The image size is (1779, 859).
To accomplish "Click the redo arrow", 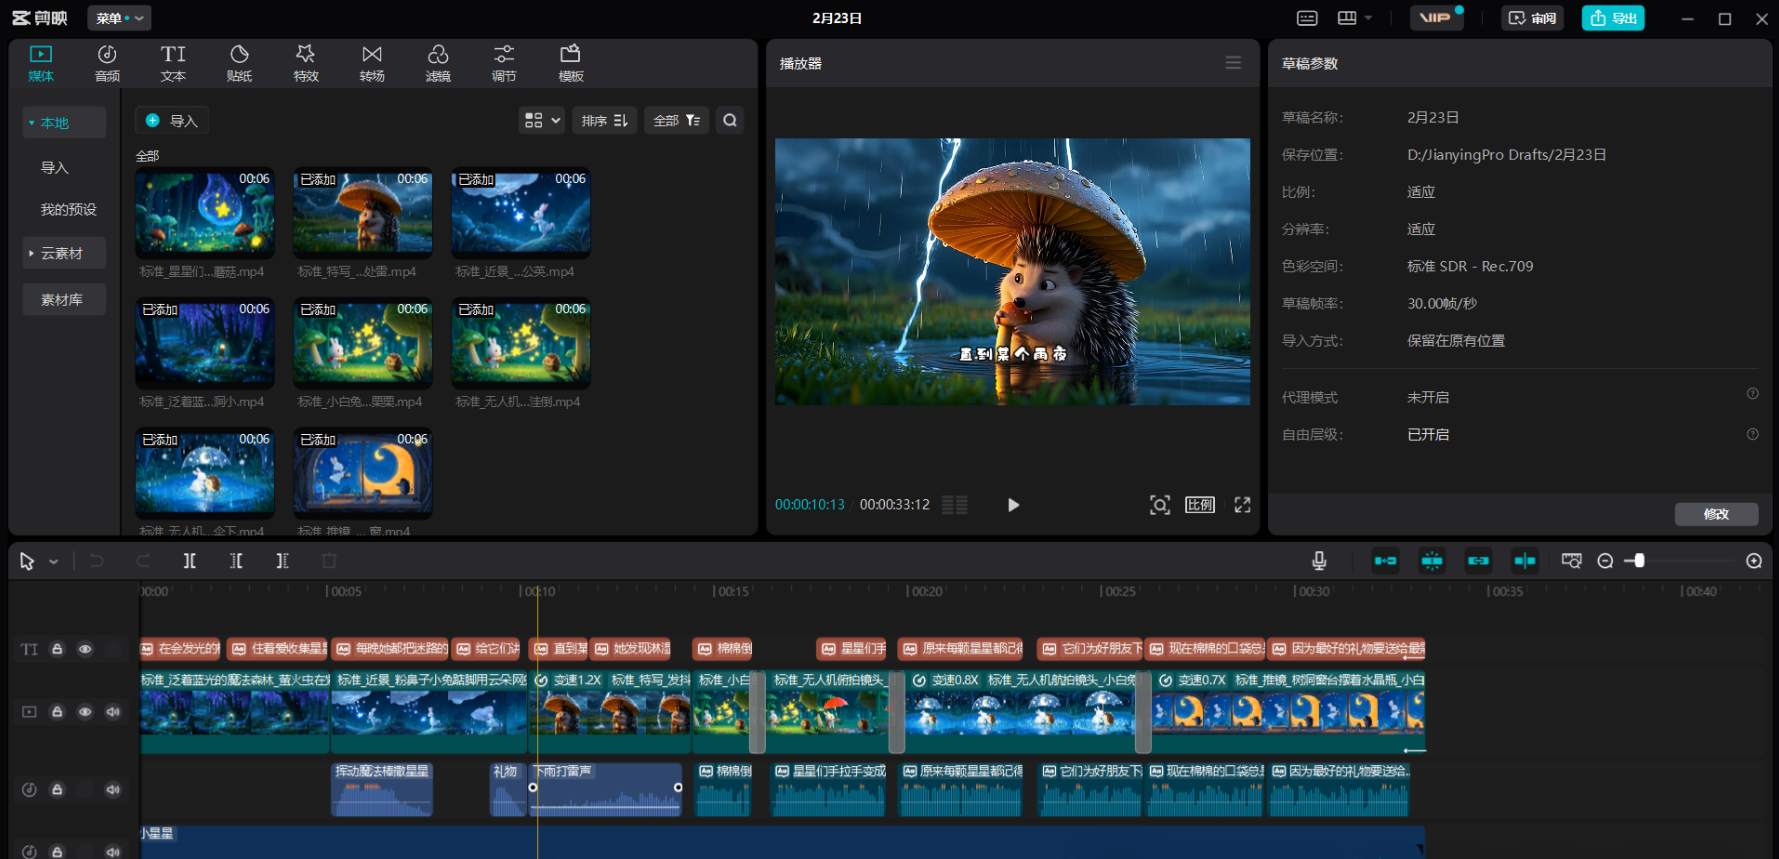I will point(143,561).
